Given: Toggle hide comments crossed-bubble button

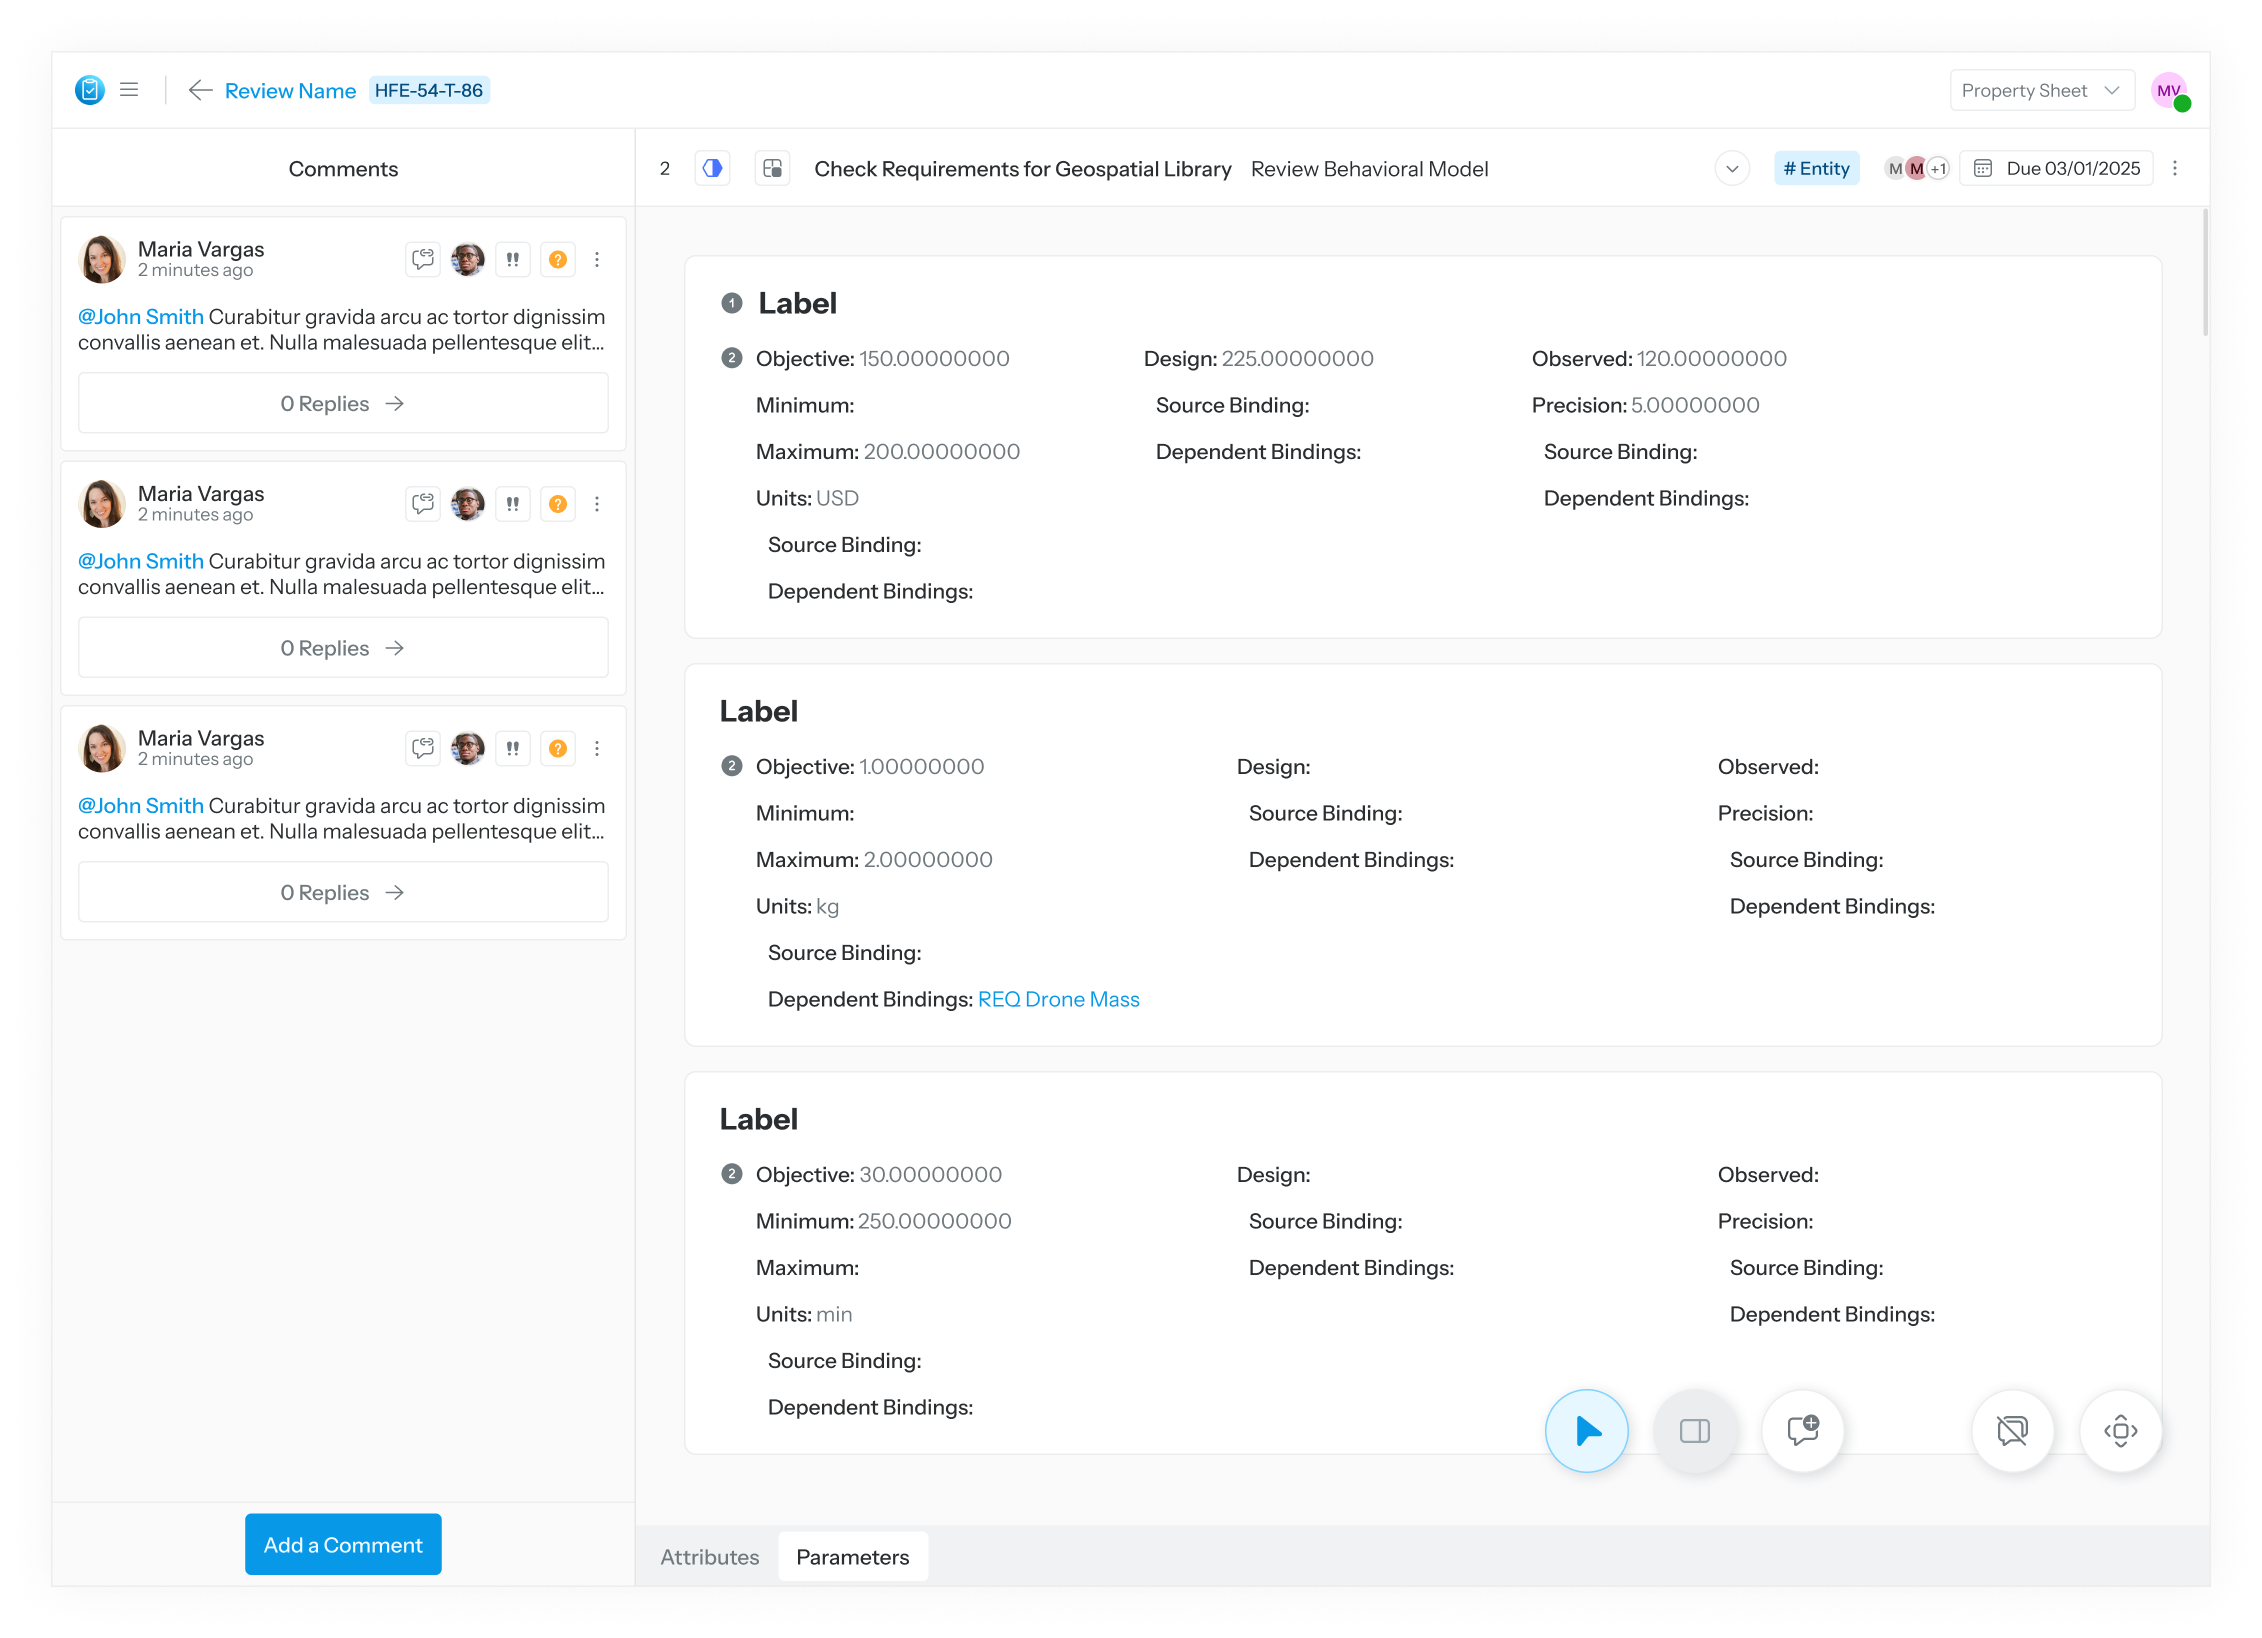Looking at the screenshot, I should (2012, 1431).
